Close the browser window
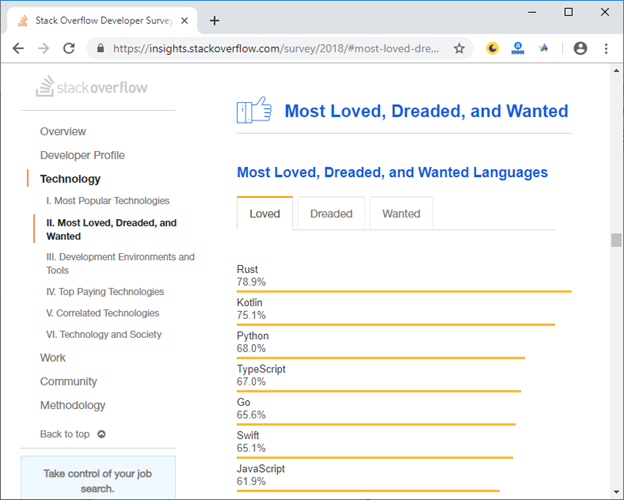 605,12
